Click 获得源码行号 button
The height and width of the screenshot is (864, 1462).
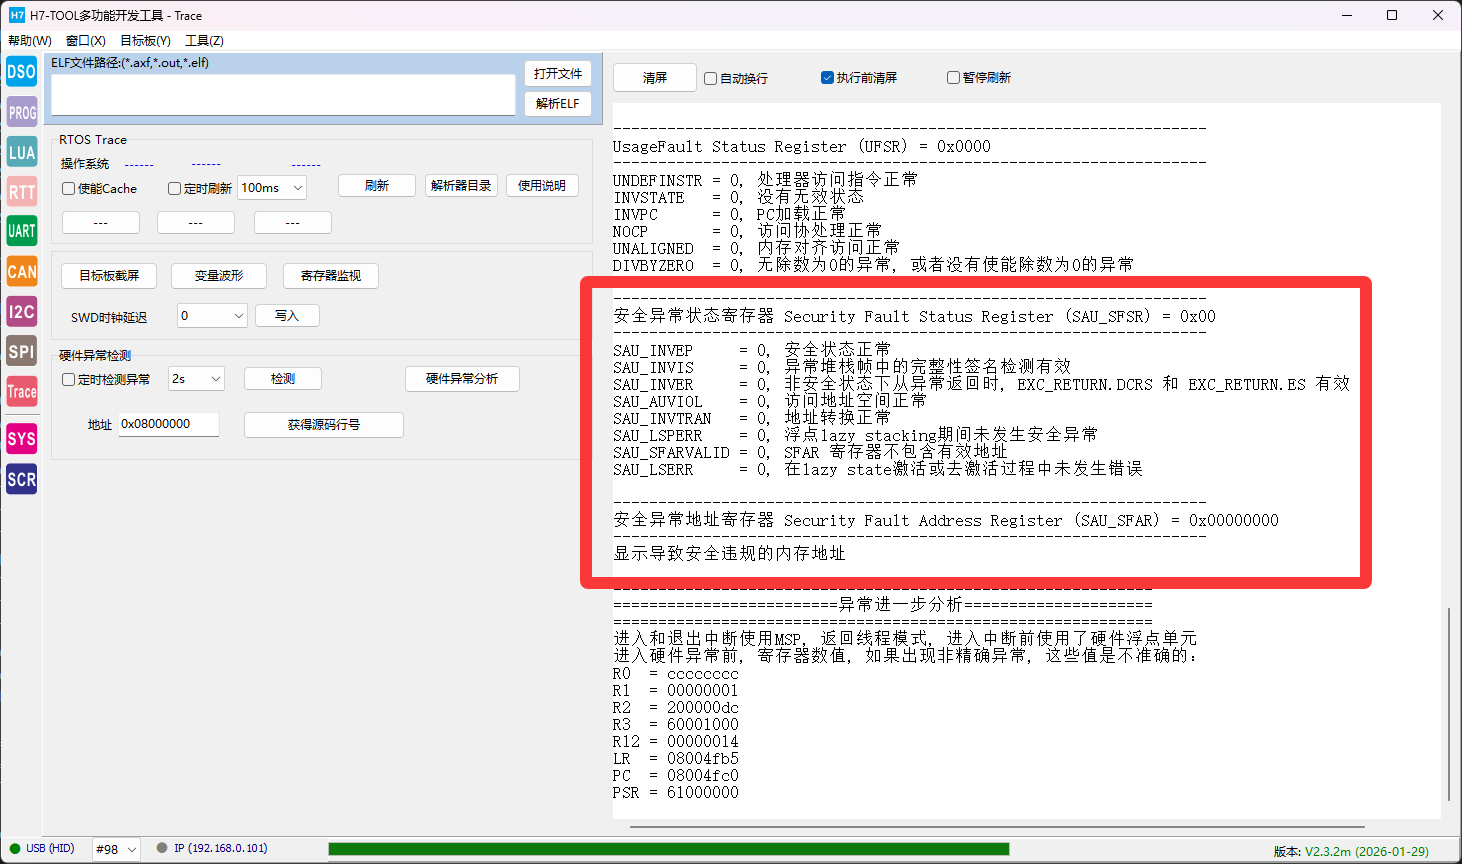pyautogui.click(x=324, y=425)
